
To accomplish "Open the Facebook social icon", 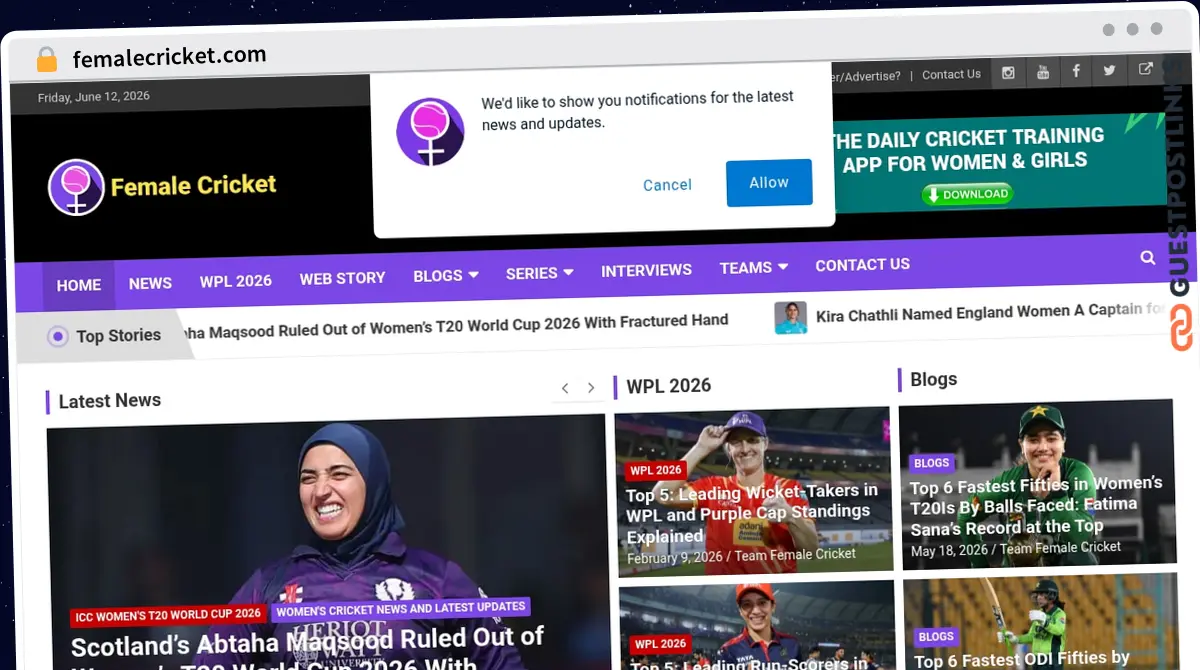I will point(1076,71).
